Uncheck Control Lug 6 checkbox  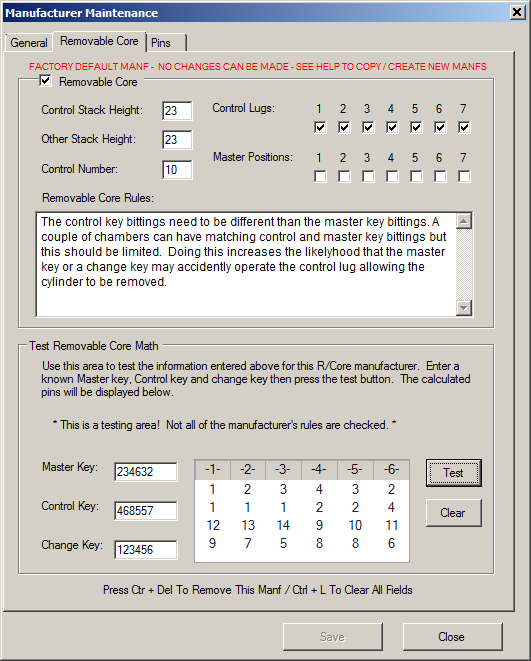point(440,127)
